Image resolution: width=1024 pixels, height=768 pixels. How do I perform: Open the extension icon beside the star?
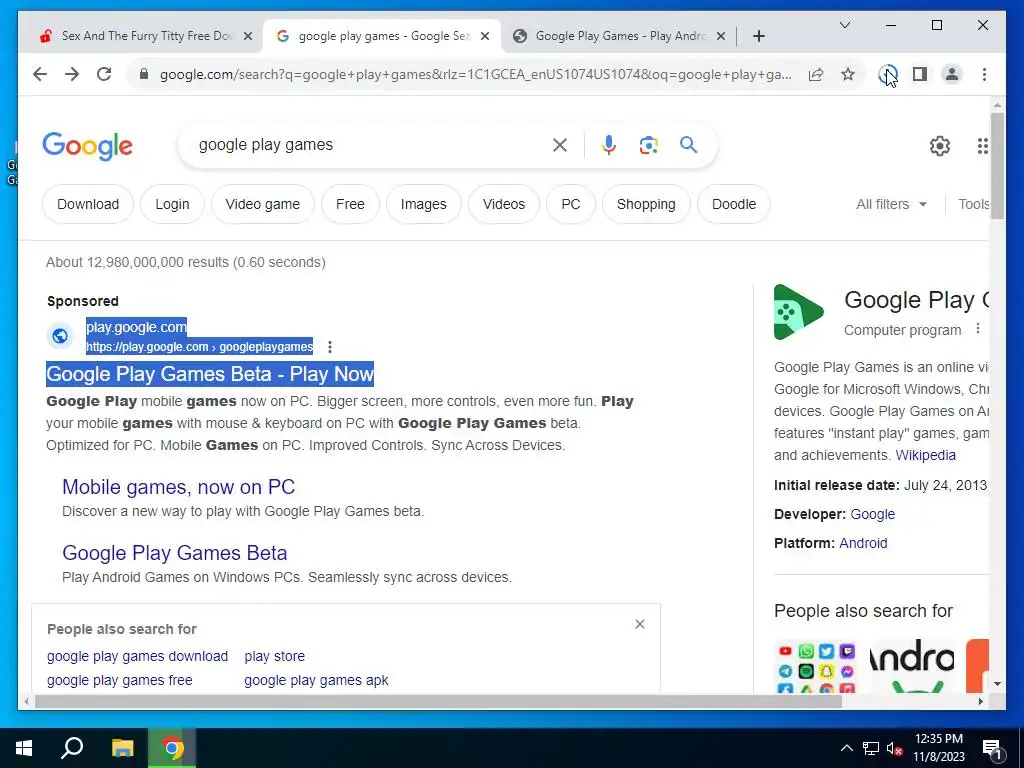(x=887, y=74)
